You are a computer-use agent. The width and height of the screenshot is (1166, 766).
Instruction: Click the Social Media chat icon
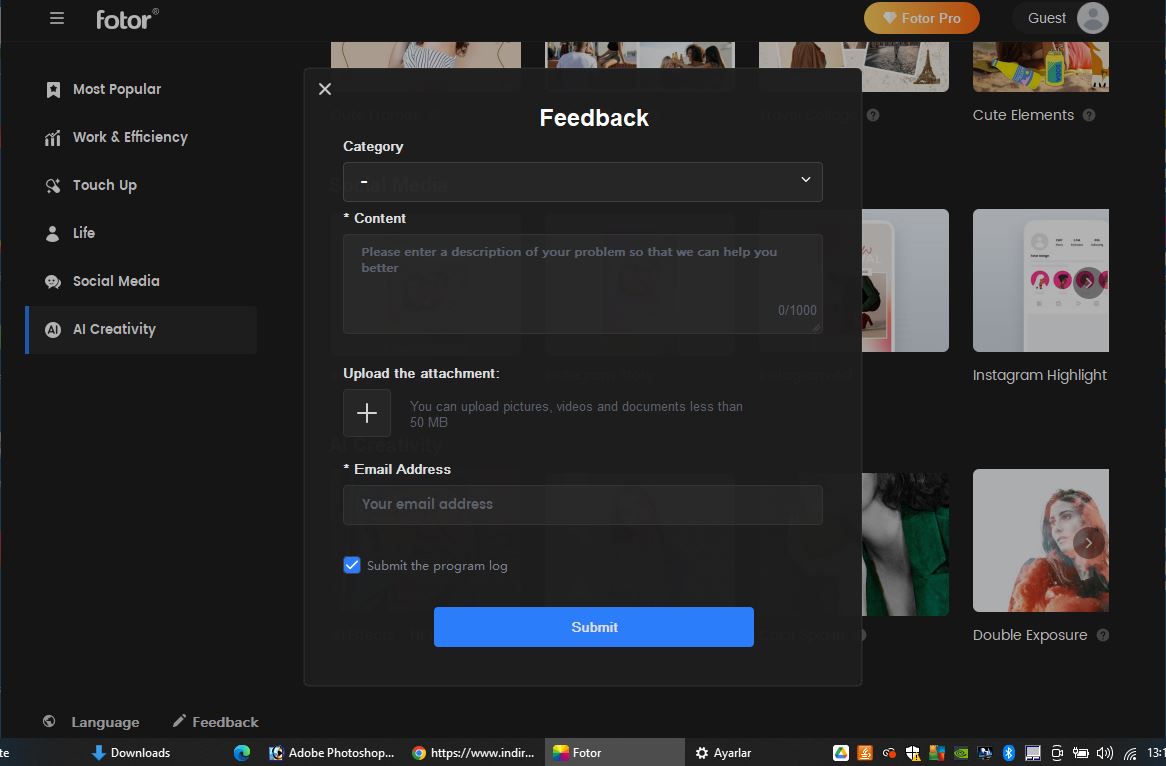pyautogui.click(x=53, y=282)
